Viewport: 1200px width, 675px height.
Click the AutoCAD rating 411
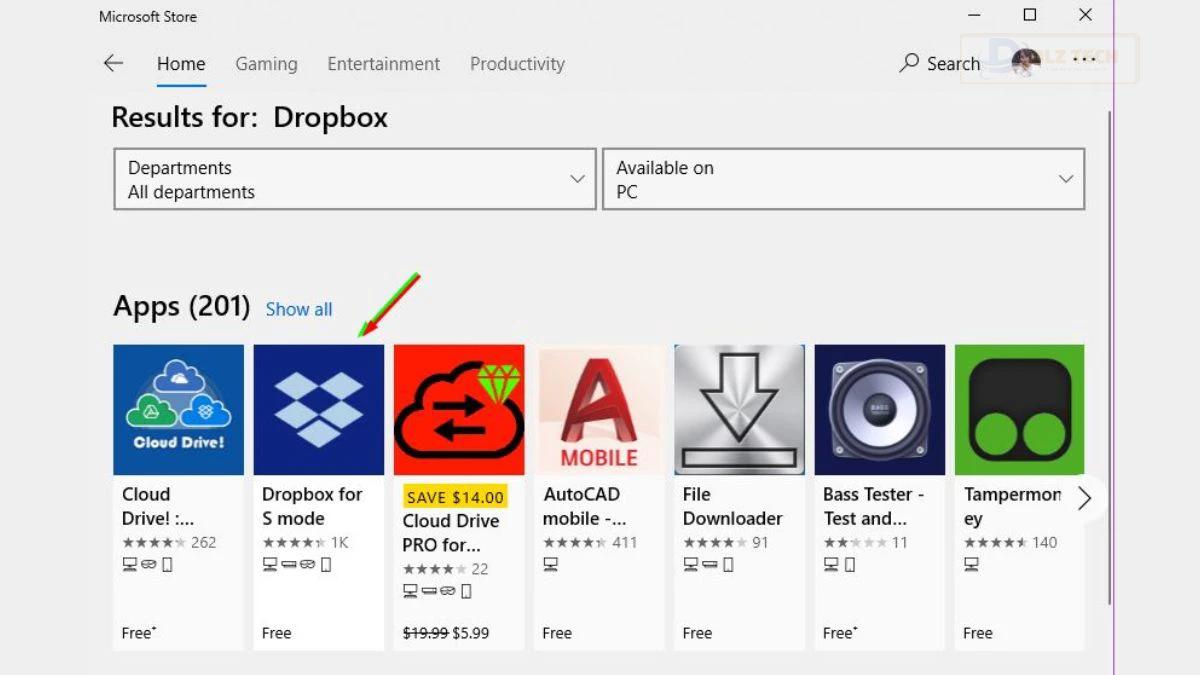click(590, 542)
